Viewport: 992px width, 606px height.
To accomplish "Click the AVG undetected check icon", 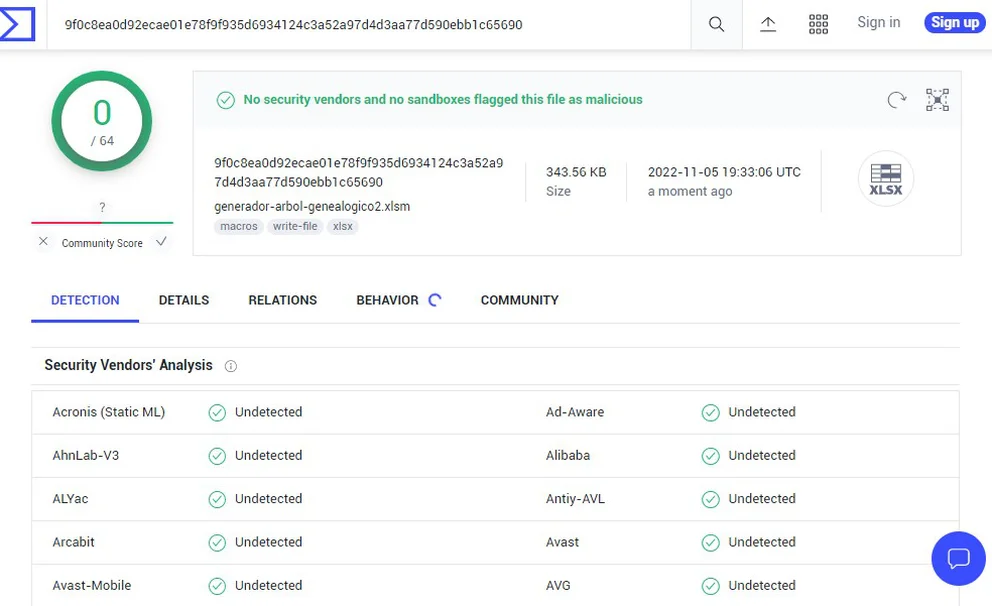I will (x=710, y=586).
